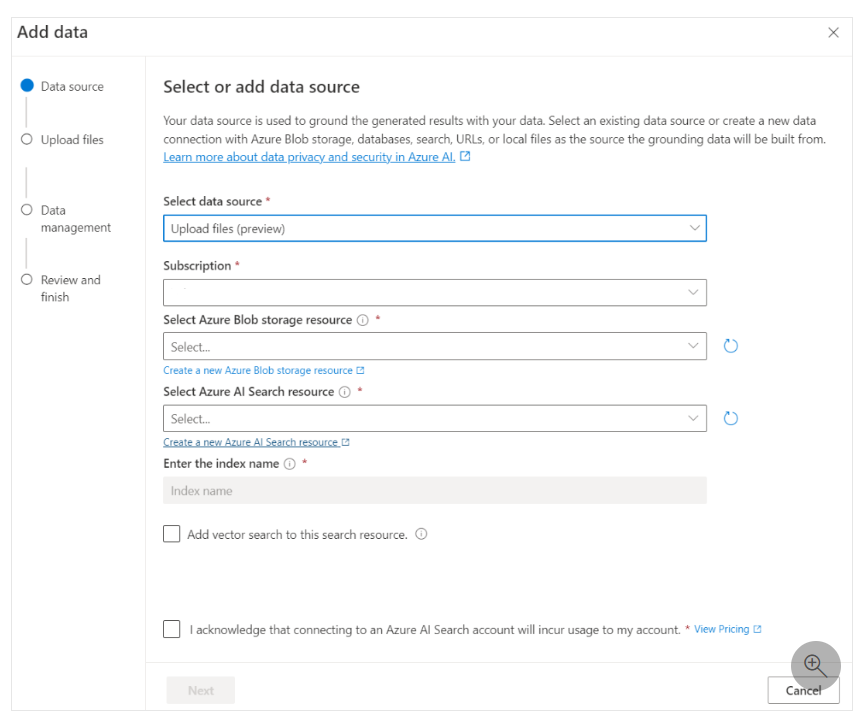Select the Data source step indicator
The image size is (862, 717).
coord(27,85)
